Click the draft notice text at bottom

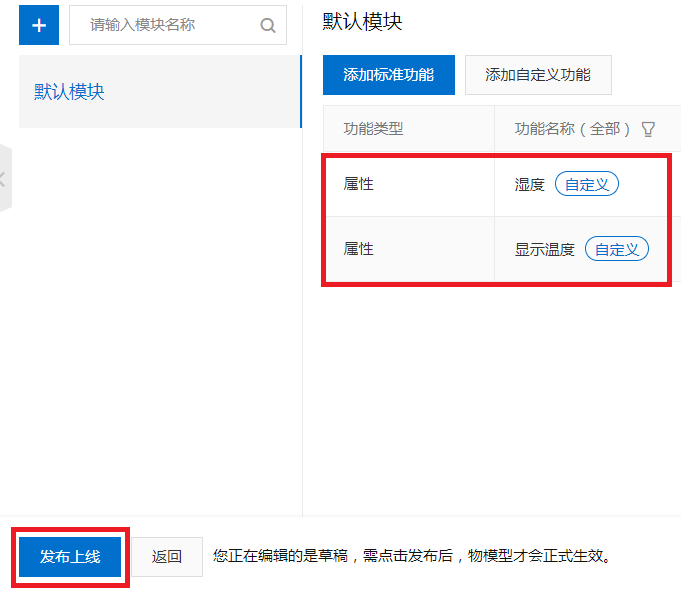pyautogui.click(x=411, y=556)
